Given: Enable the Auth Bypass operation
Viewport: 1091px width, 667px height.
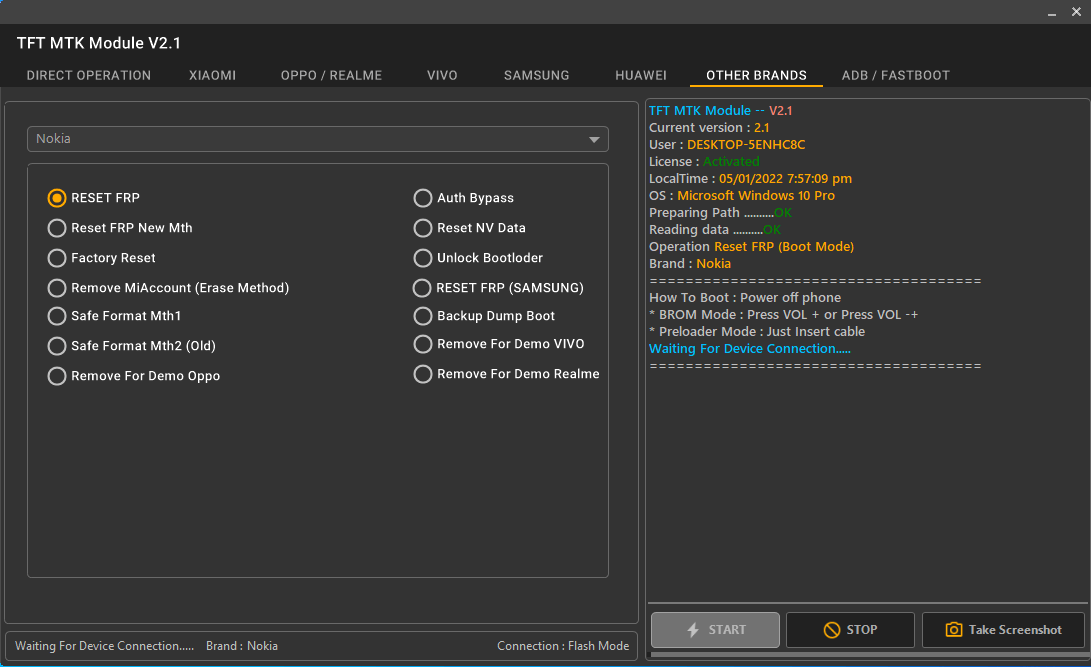Looking at the screenshot, I should pos(422,198).
